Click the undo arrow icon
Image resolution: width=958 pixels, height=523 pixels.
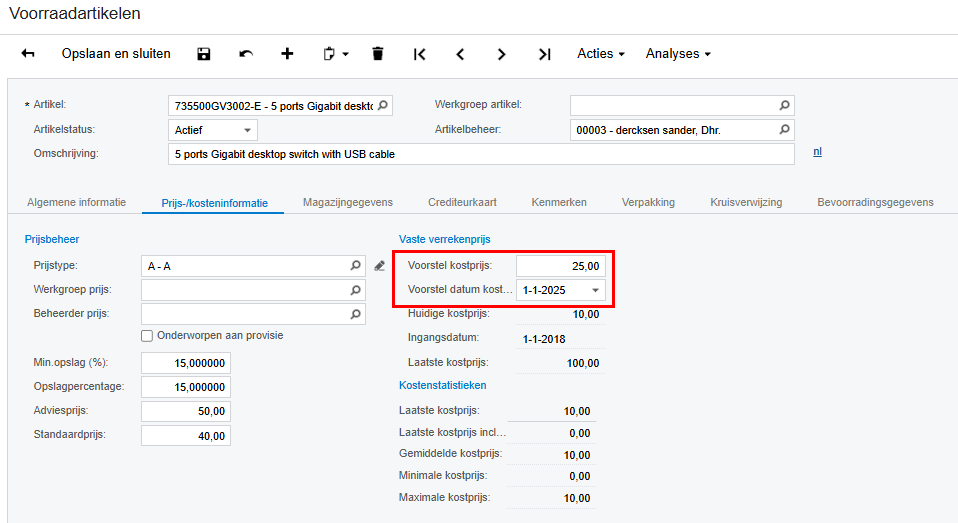coord(246,54)
